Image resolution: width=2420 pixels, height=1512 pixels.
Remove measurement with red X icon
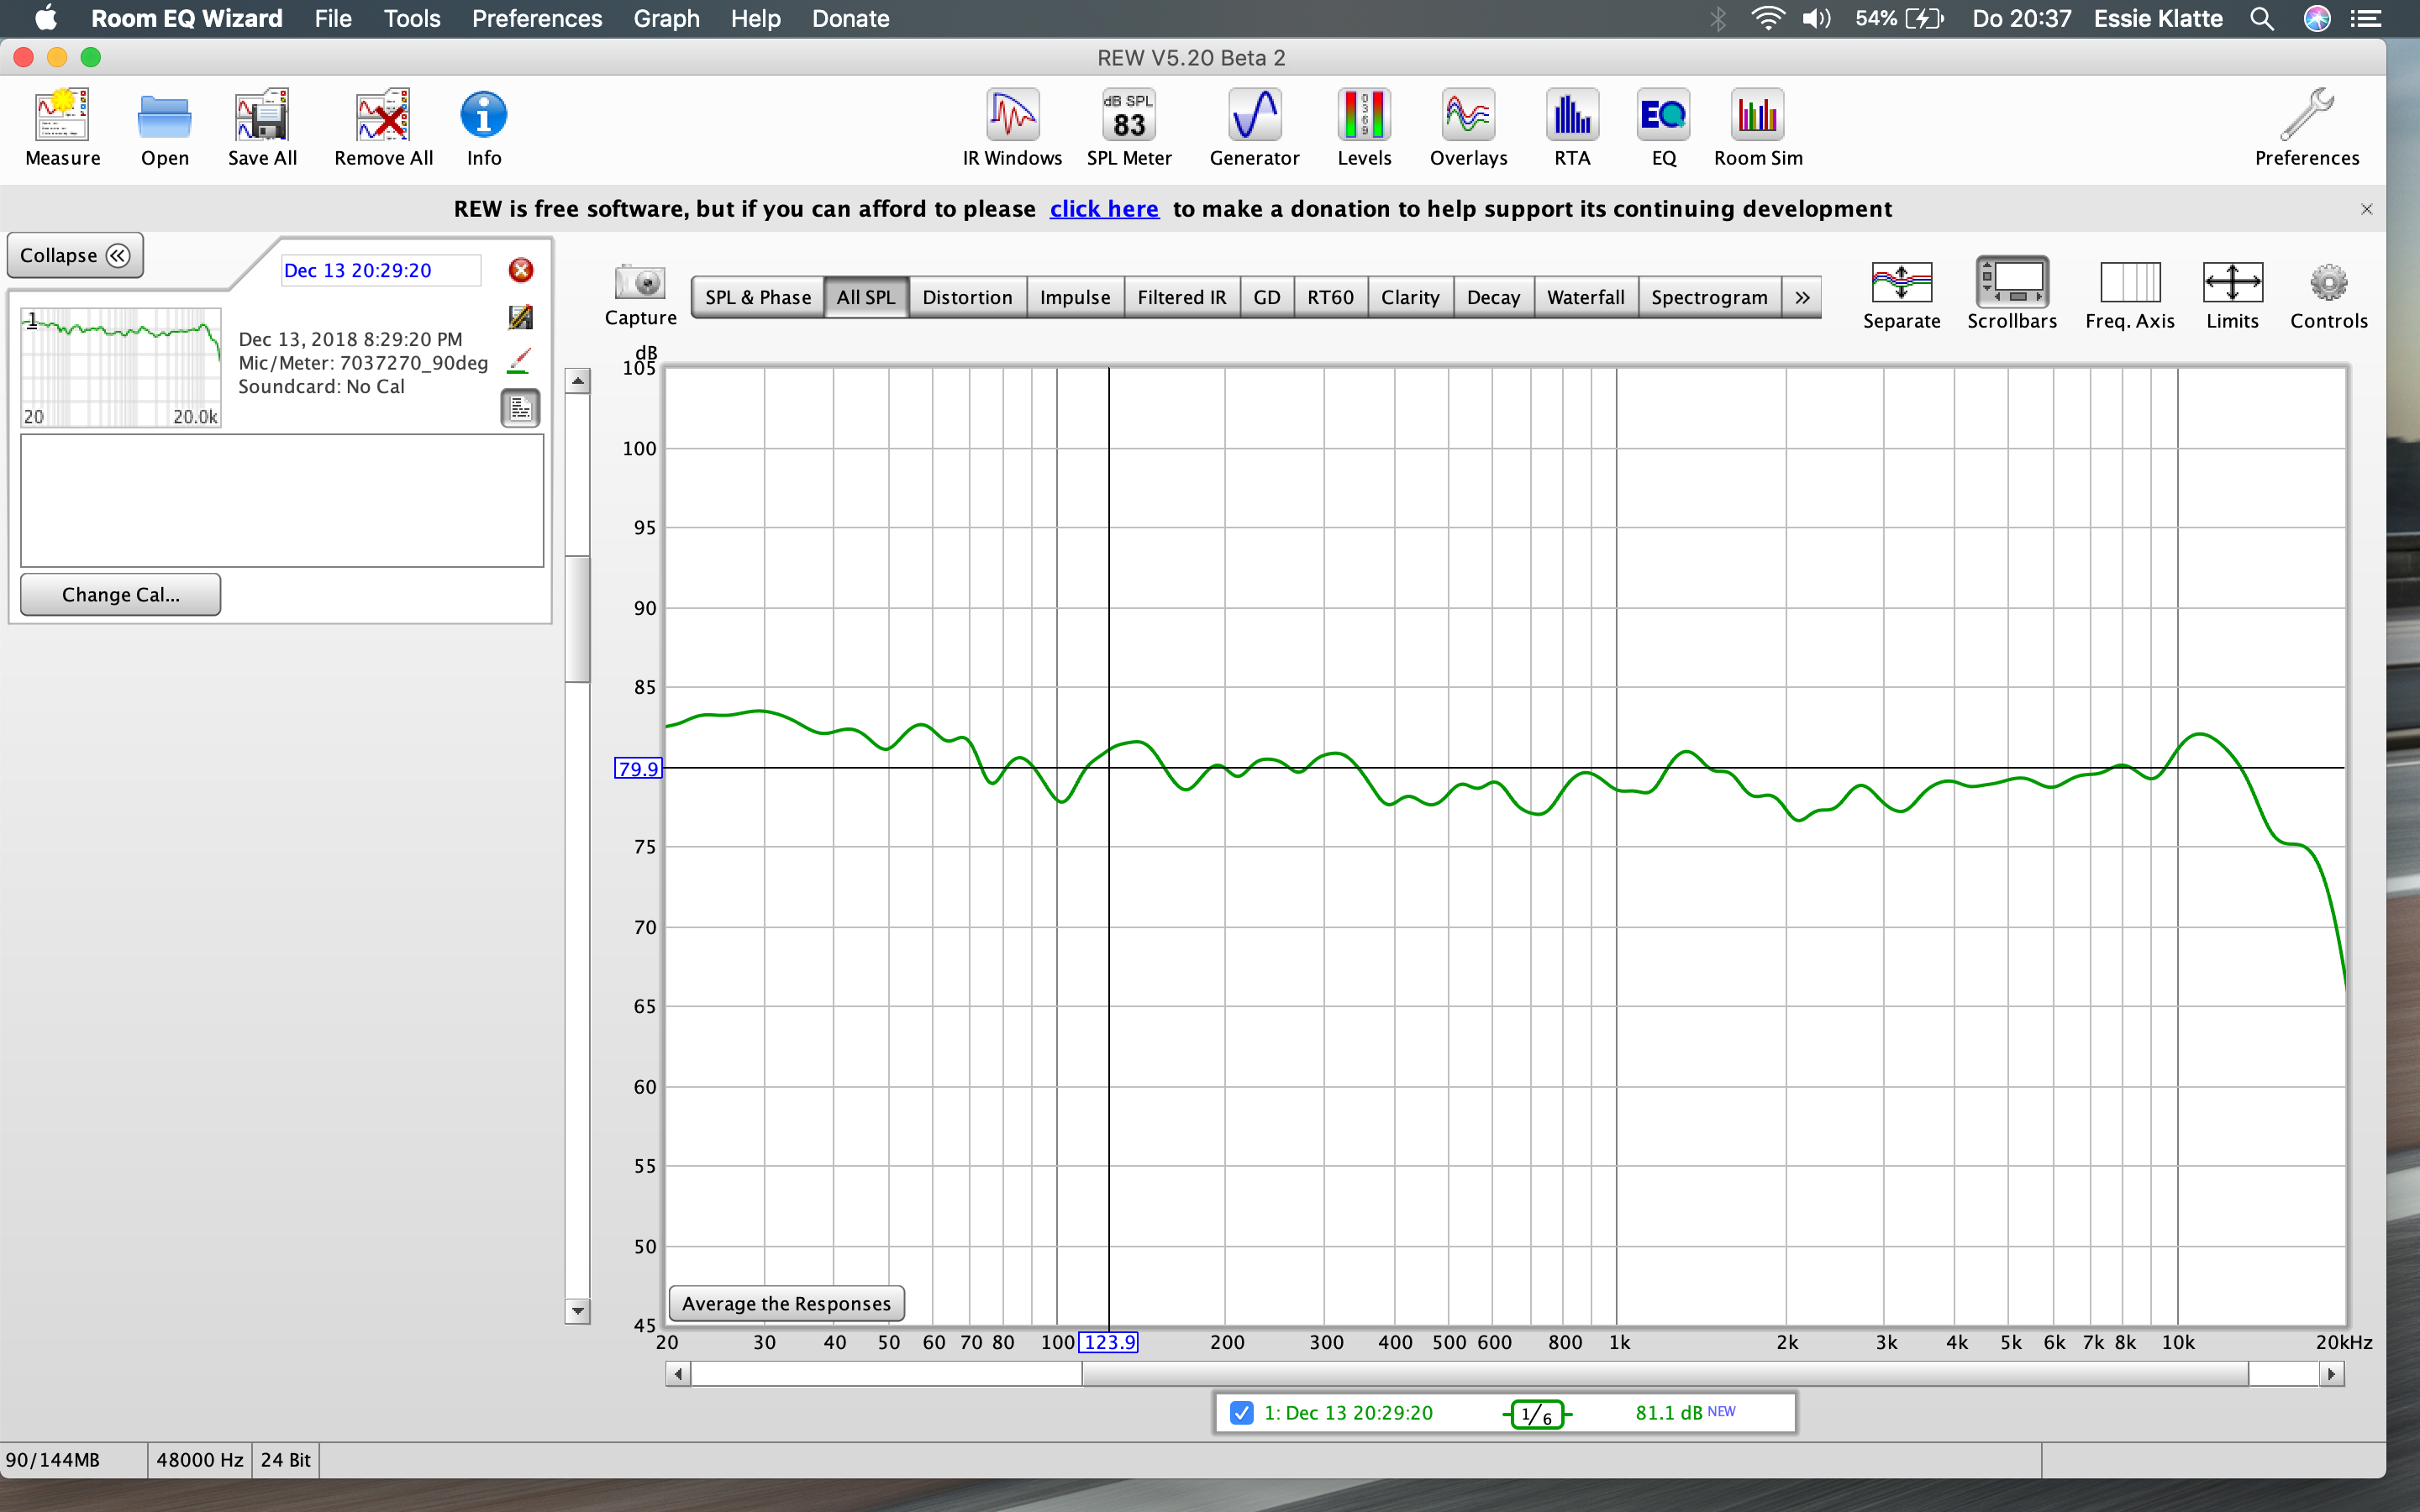tap(521, 270)
